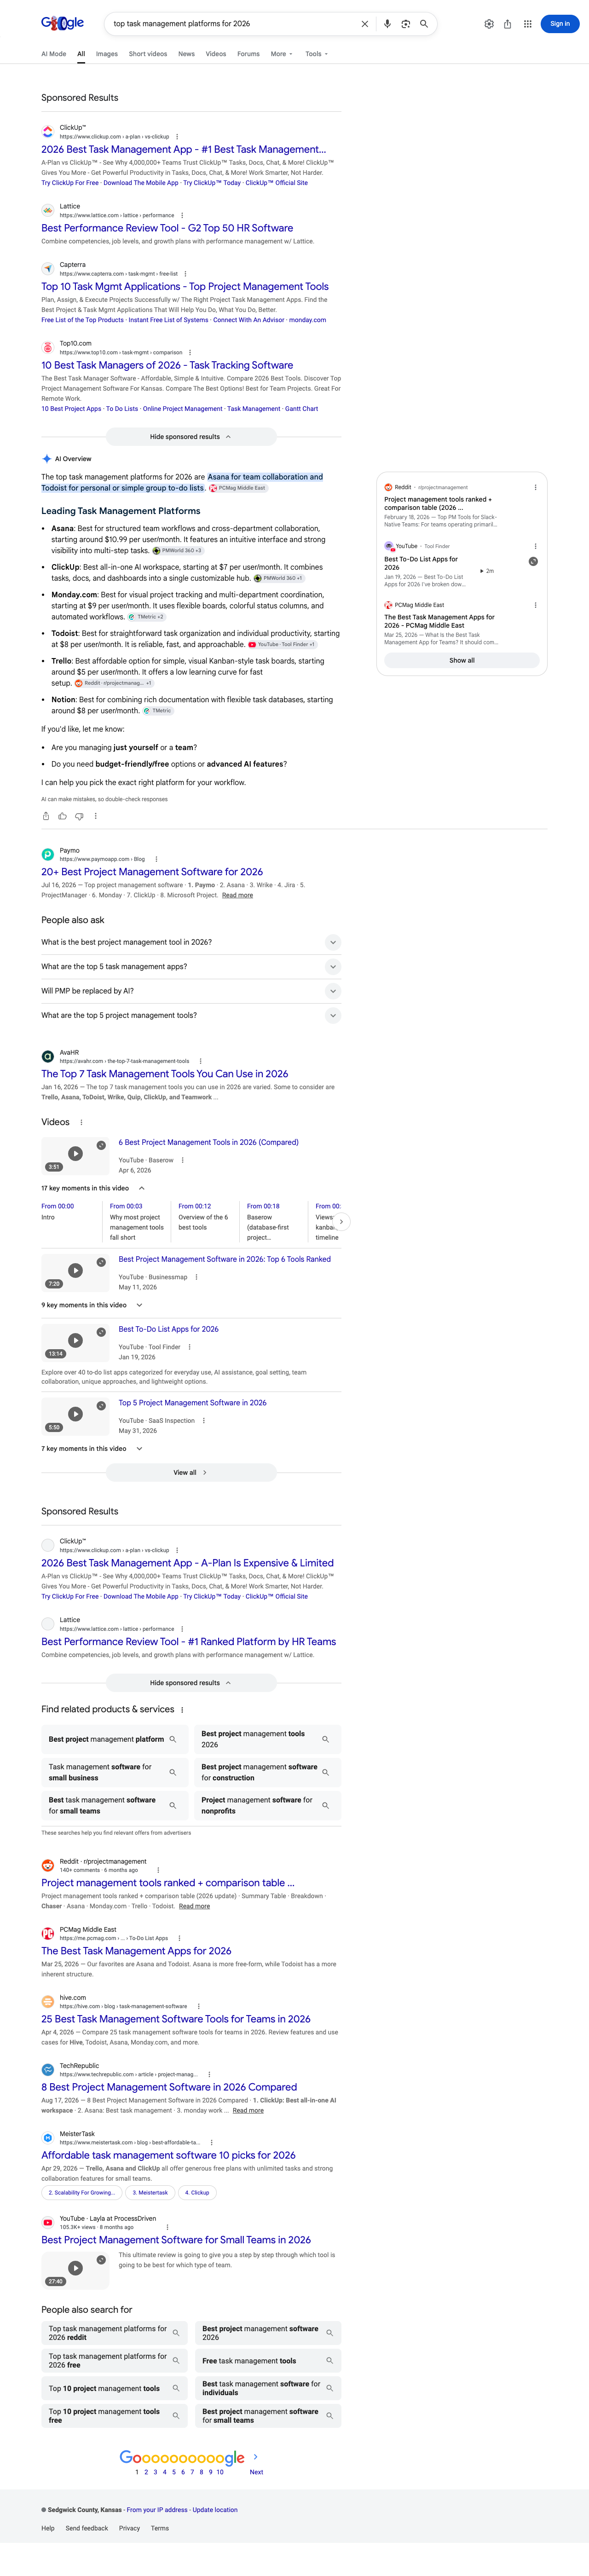The height and width of the screenshot is (2576, 589).
Task: Play the 6 Best Project Management Tools video
Action: [75, 1154]
